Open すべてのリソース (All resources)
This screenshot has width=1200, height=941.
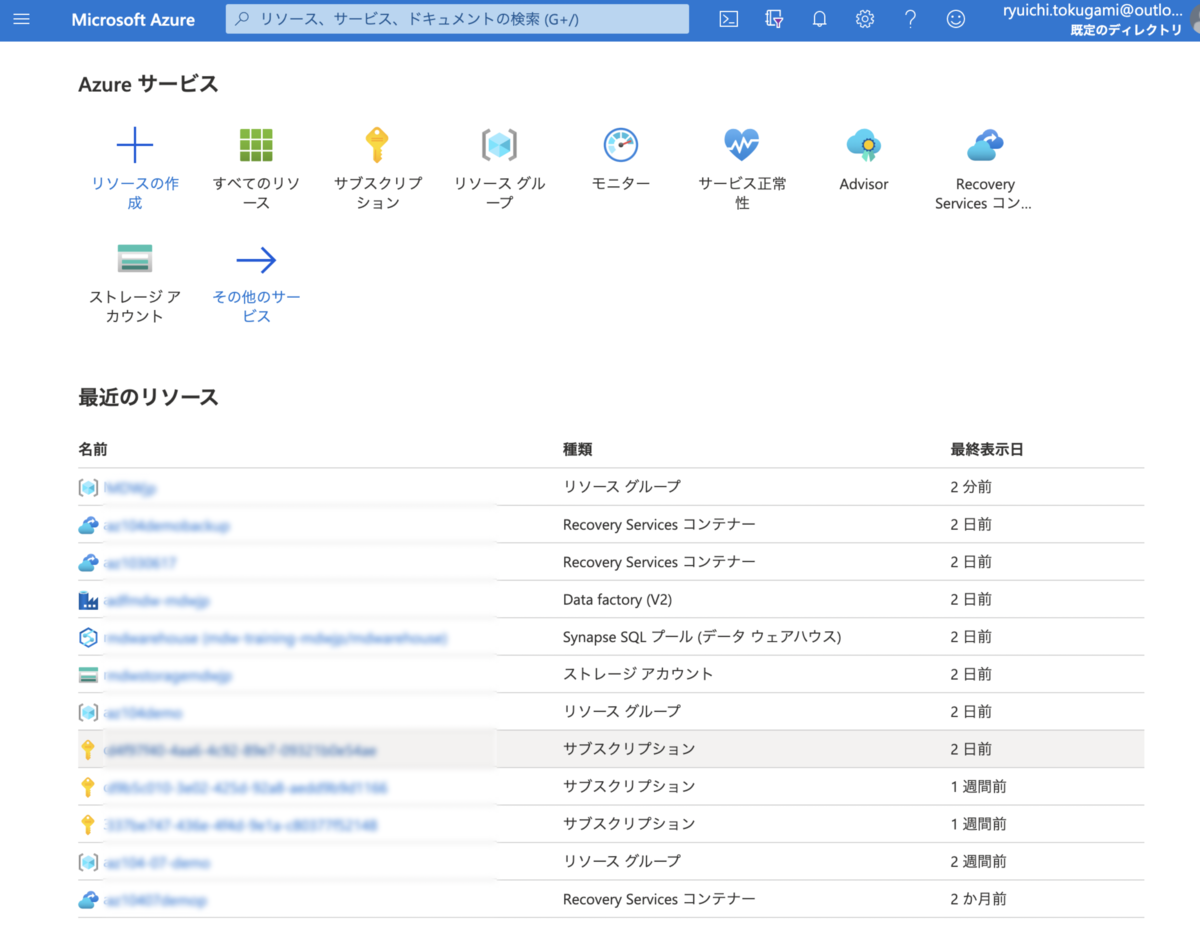coord(256,144)
